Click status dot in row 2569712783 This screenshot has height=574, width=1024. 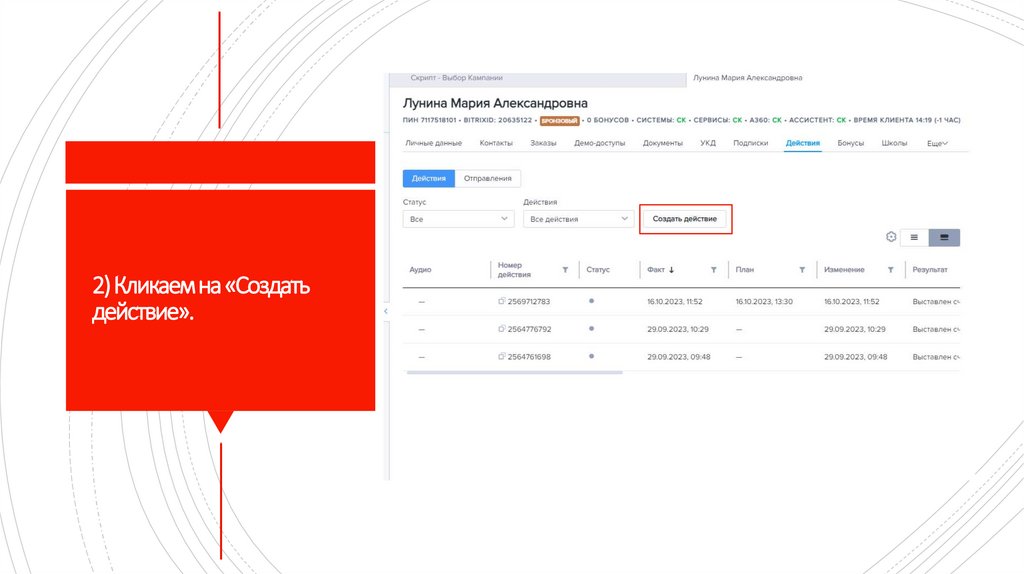[x=591, y=301]
